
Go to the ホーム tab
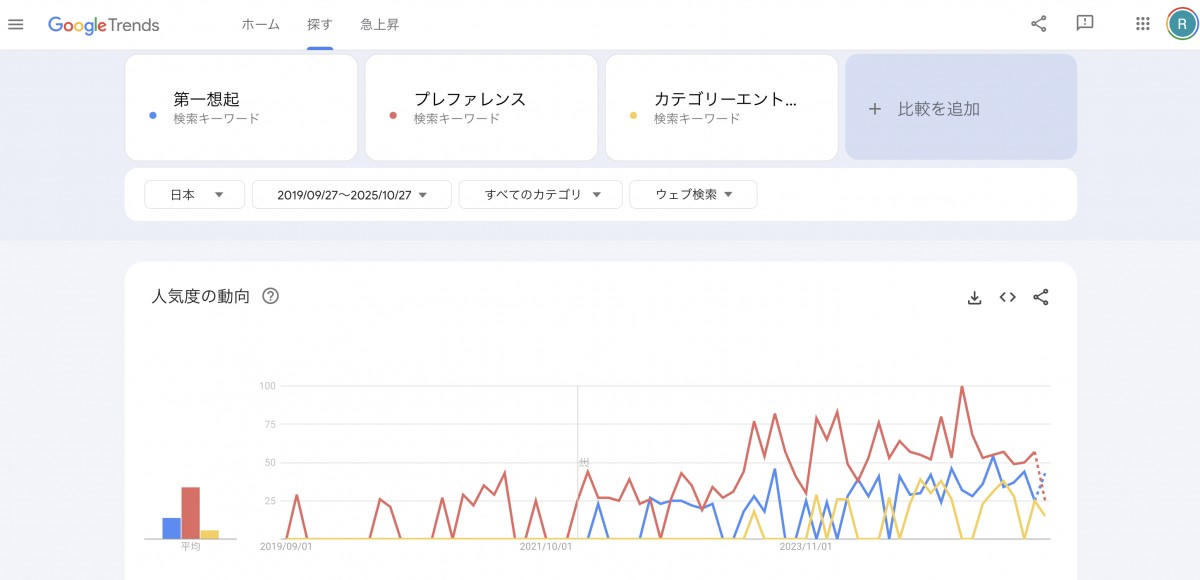260,25
